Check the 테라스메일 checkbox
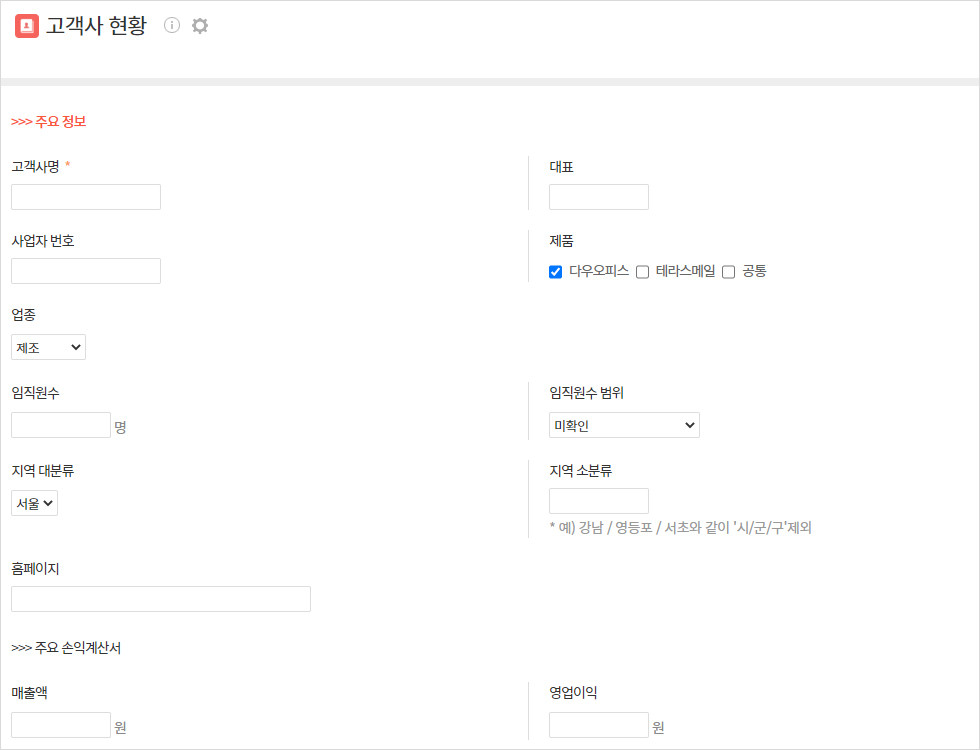This screenshot has height=750, width=980. (642, 272)
